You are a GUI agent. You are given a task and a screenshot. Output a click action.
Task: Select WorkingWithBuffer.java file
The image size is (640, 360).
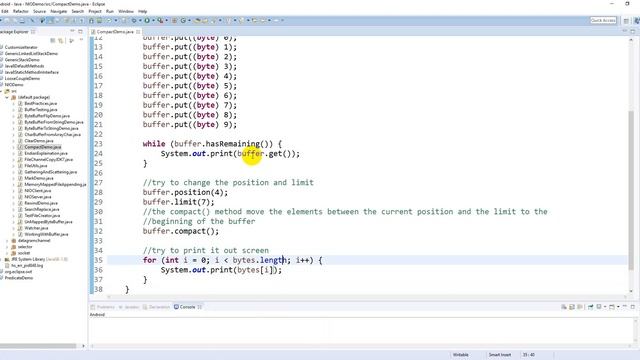coord(46,234)
